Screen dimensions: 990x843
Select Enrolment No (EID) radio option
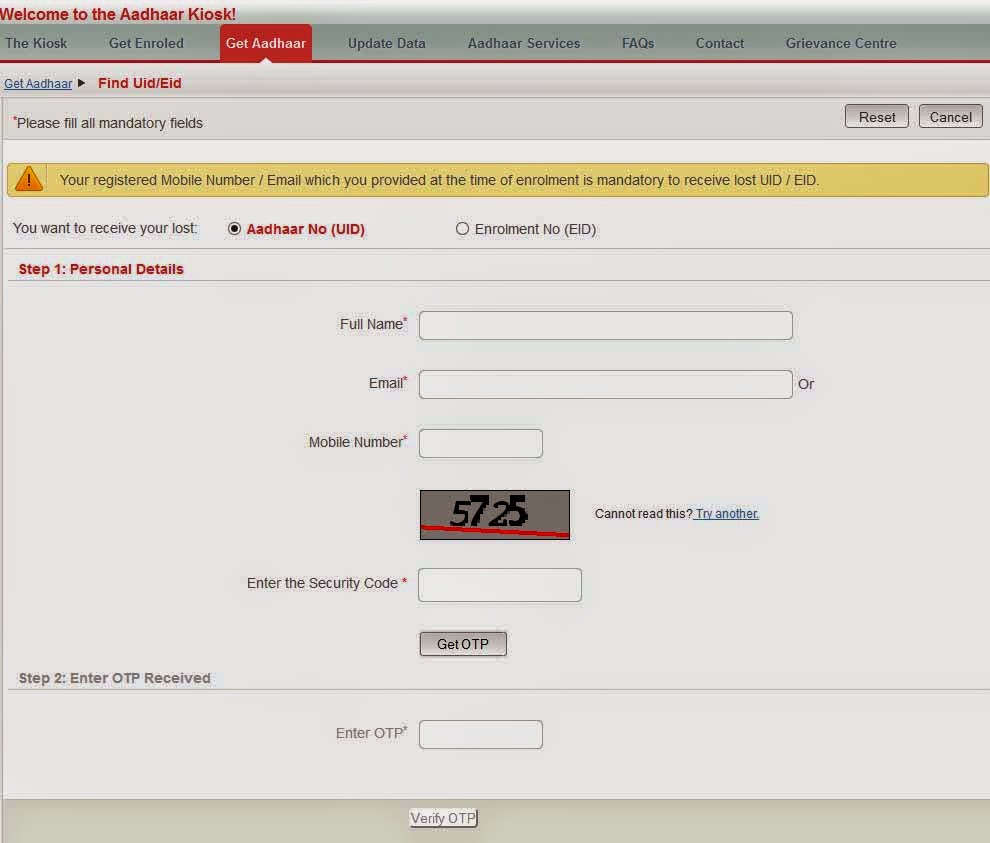[462, 229]
